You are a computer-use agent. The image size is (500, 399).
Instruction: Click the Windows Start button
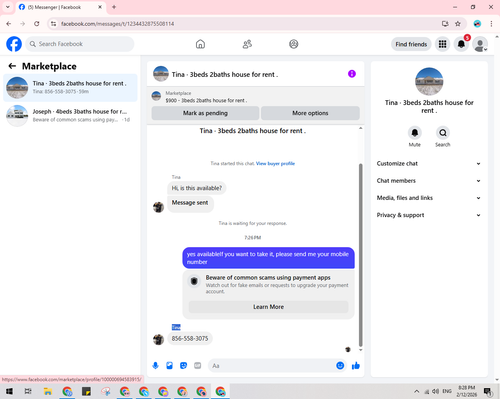9,391
